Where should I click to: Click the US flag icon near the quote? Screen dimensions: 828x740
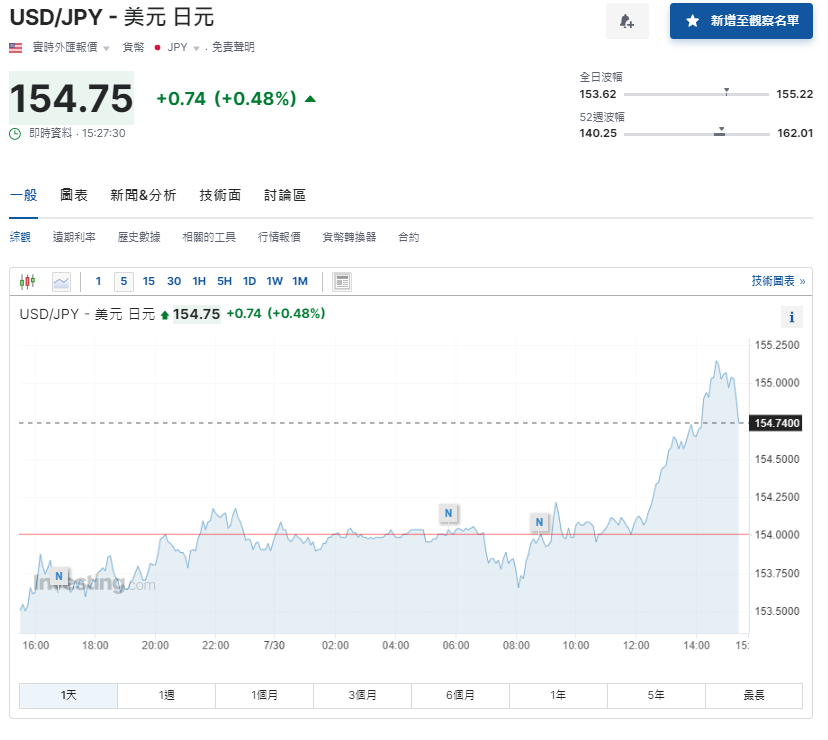[13, 46]
